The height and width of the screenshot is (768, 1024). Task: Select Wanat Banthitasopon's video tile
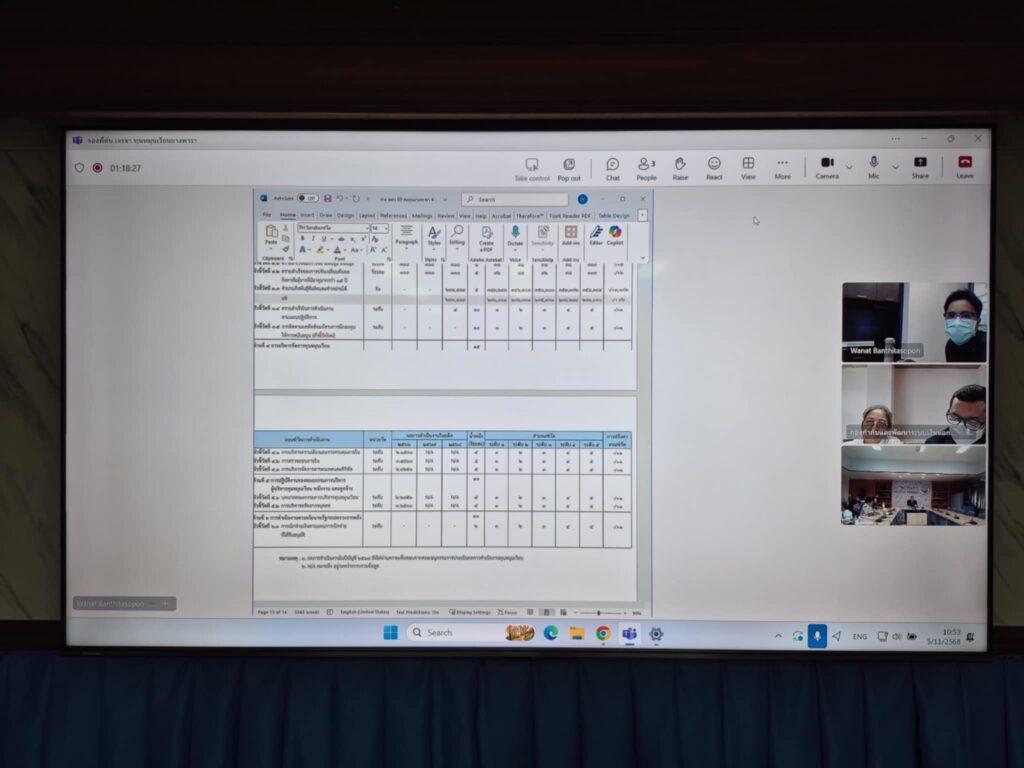pyautogui.click(x=913, y=322)
